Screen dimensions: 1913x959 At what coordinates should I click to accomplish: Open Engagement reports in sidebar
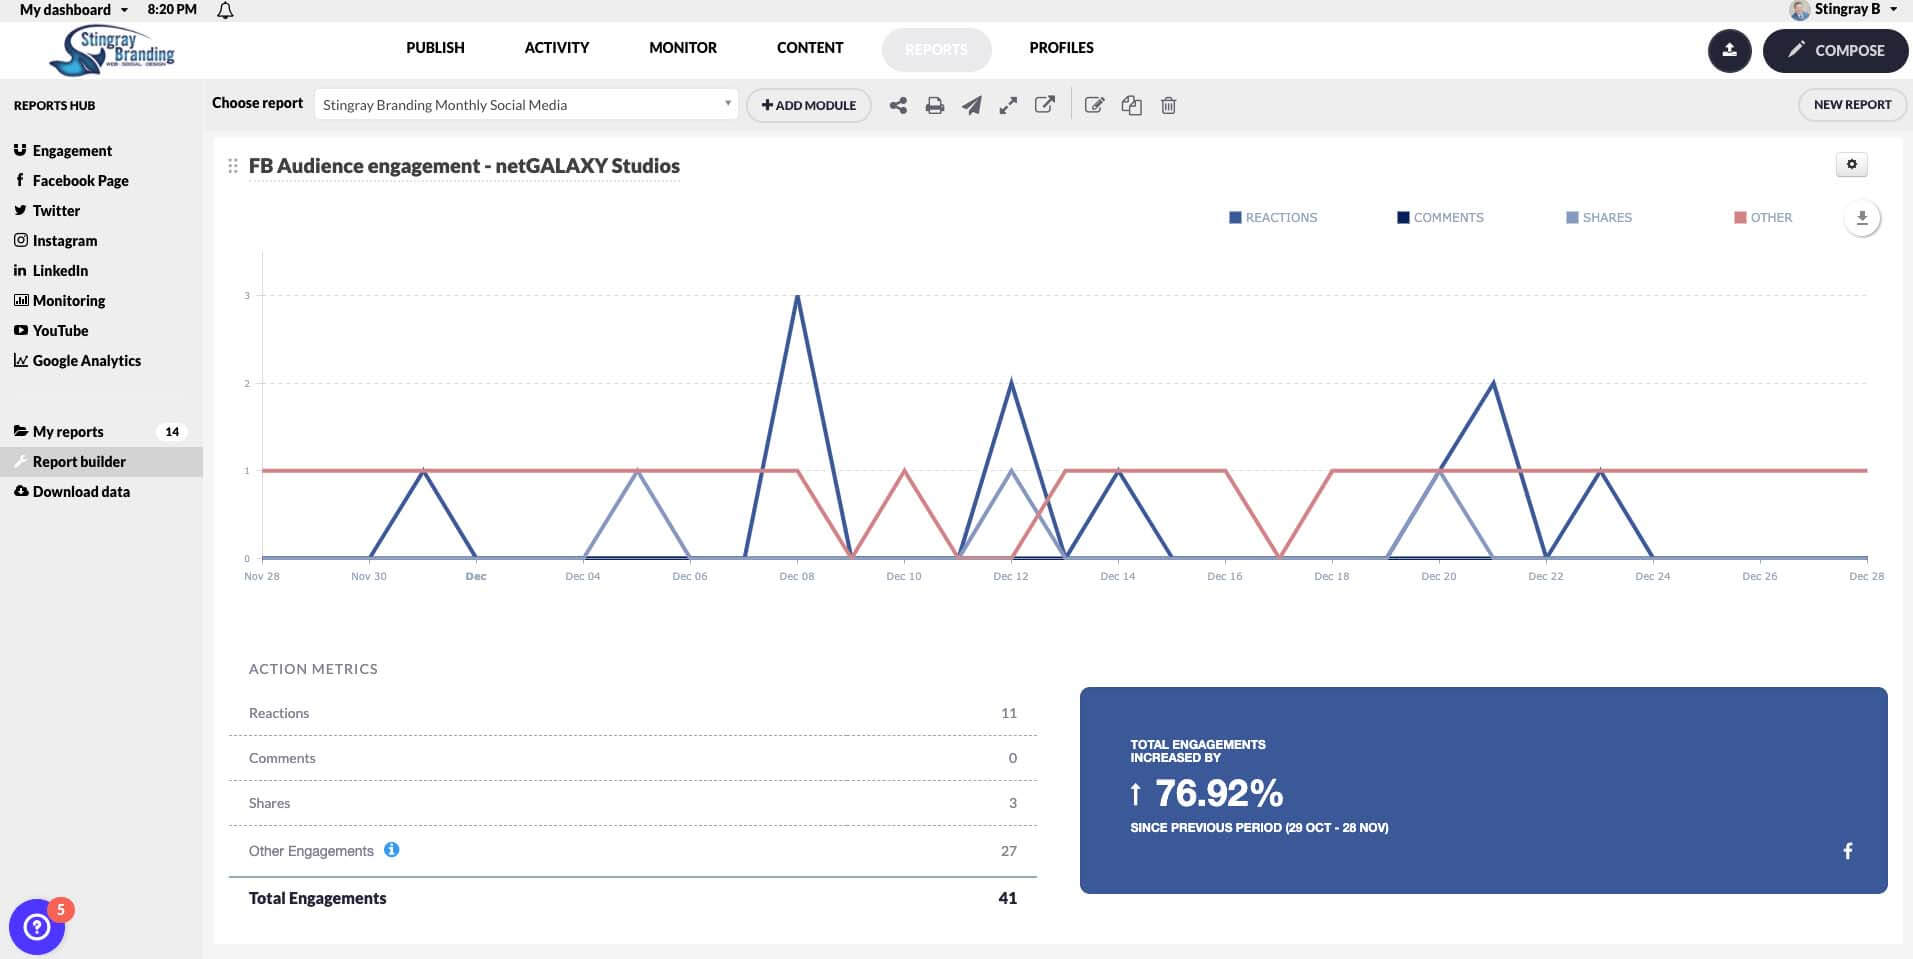point(72,151)
